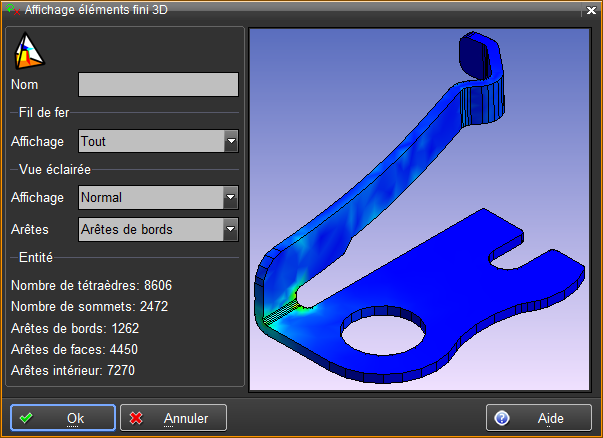
Task: Select the text Nombre de tétraèdres: 8606
Action: [92, 285]
